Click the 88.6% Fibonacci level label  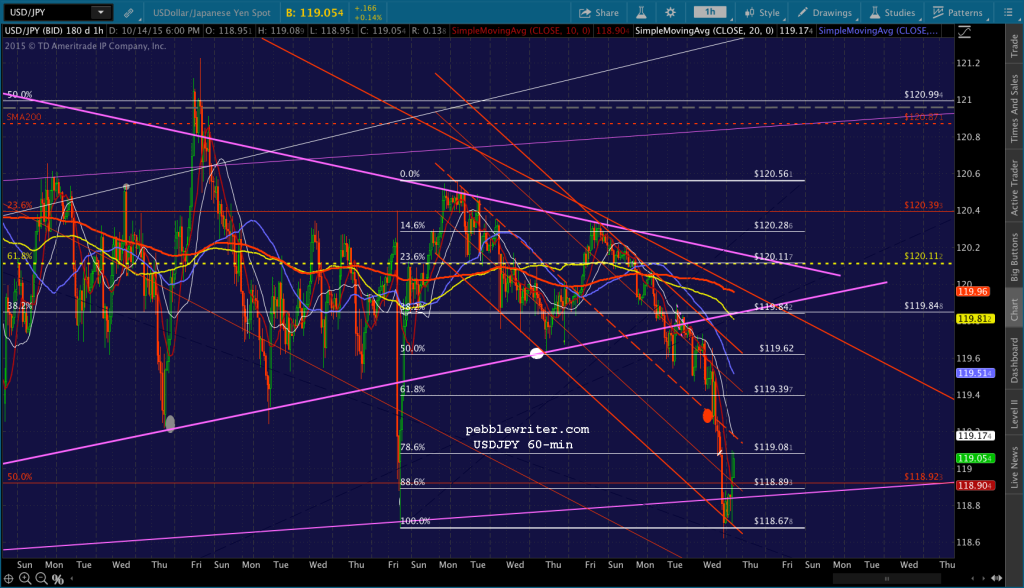tap(412, 482)
